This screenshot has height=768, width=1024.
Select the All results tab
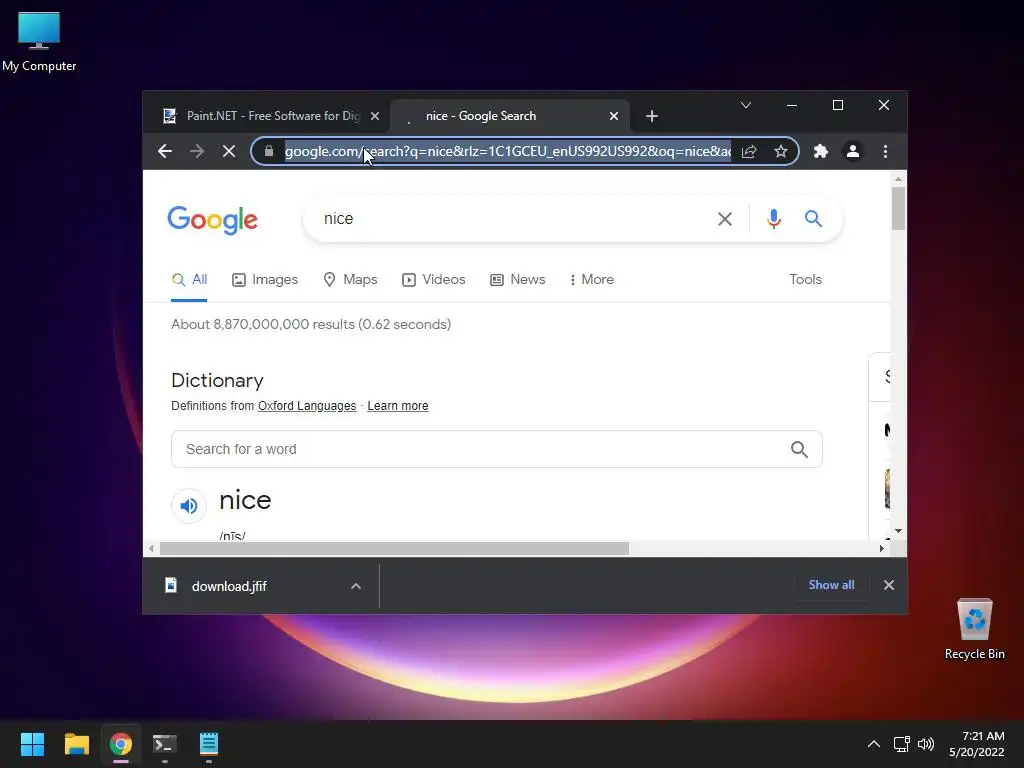pyautogui.click(x=189, y=280)
